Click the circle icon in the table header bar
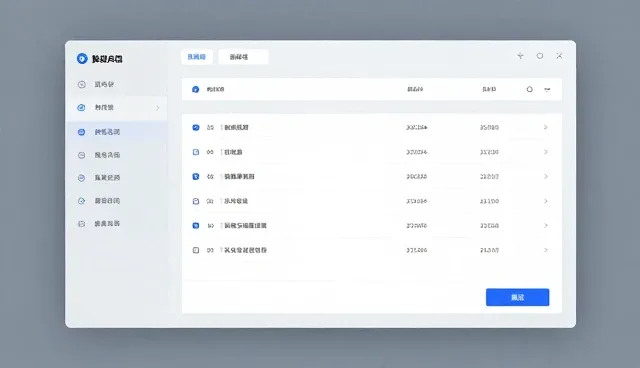 click(529, 89)
